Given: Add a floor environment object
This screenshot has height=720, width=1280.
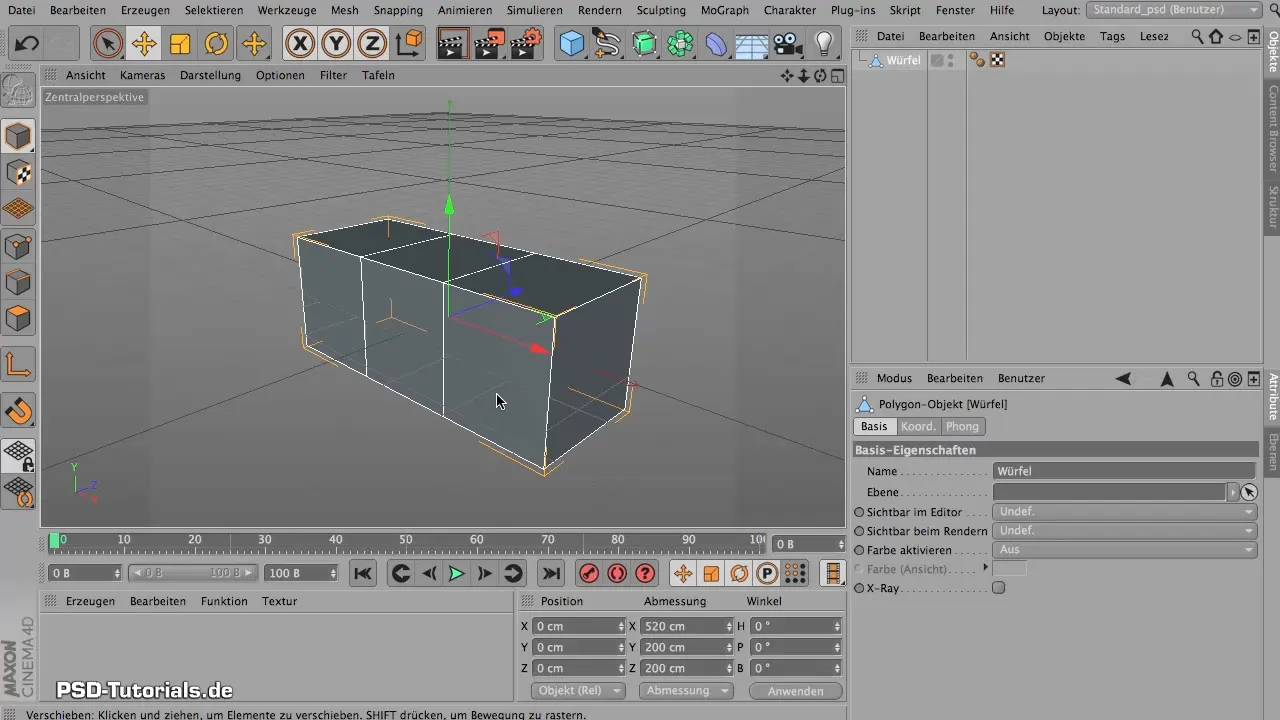Looking at the screenshot, I should 752,44.
